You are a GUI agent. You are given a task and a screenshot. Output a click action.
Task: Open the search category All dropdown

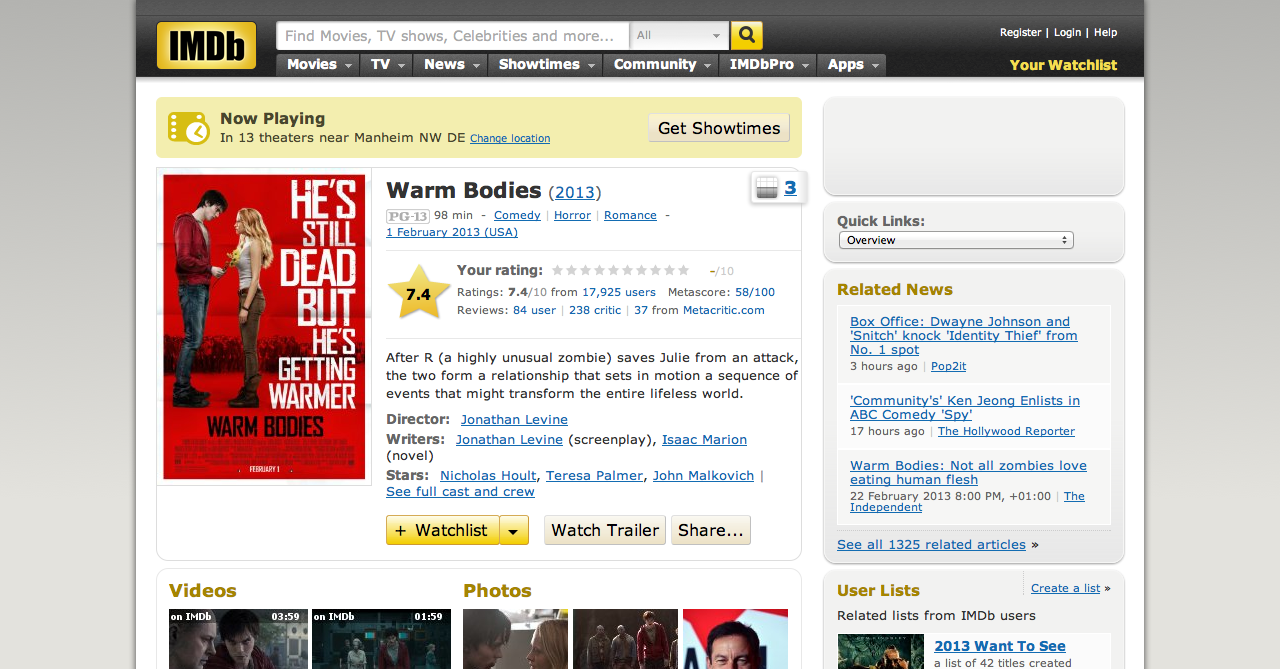pos(679,36)
